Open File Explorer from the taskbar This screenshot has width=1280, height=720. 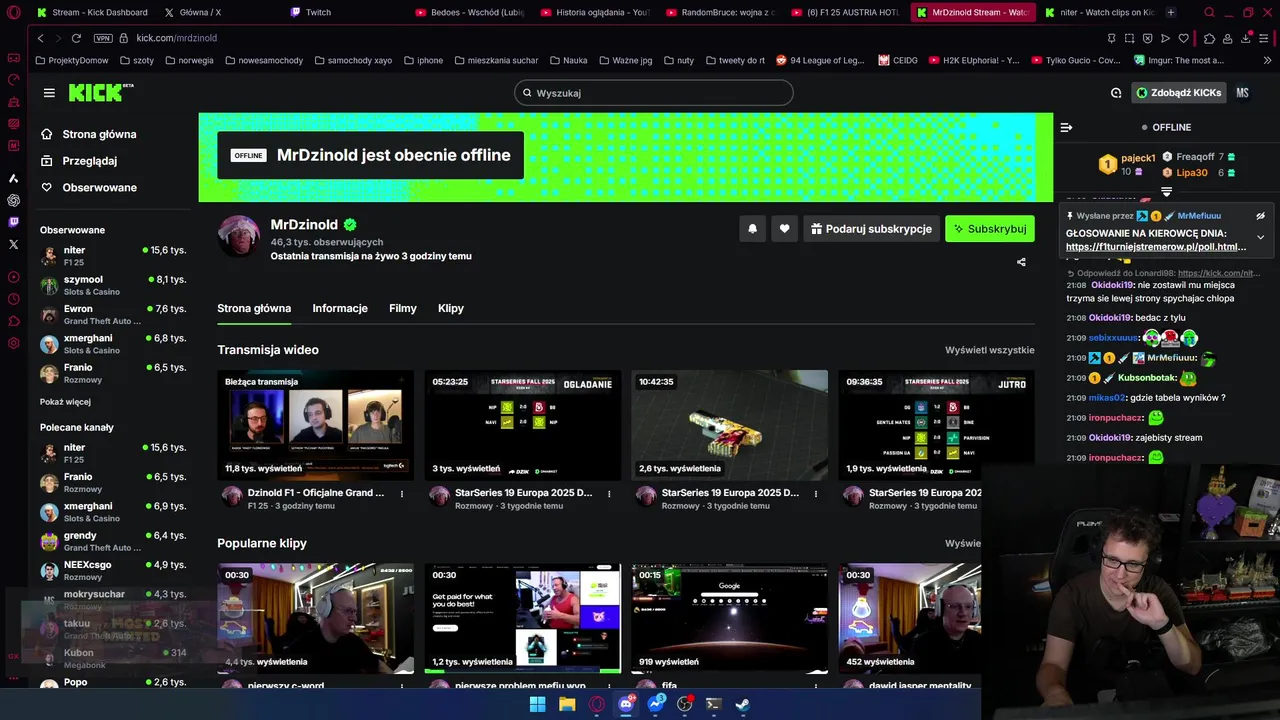point(567,704)
